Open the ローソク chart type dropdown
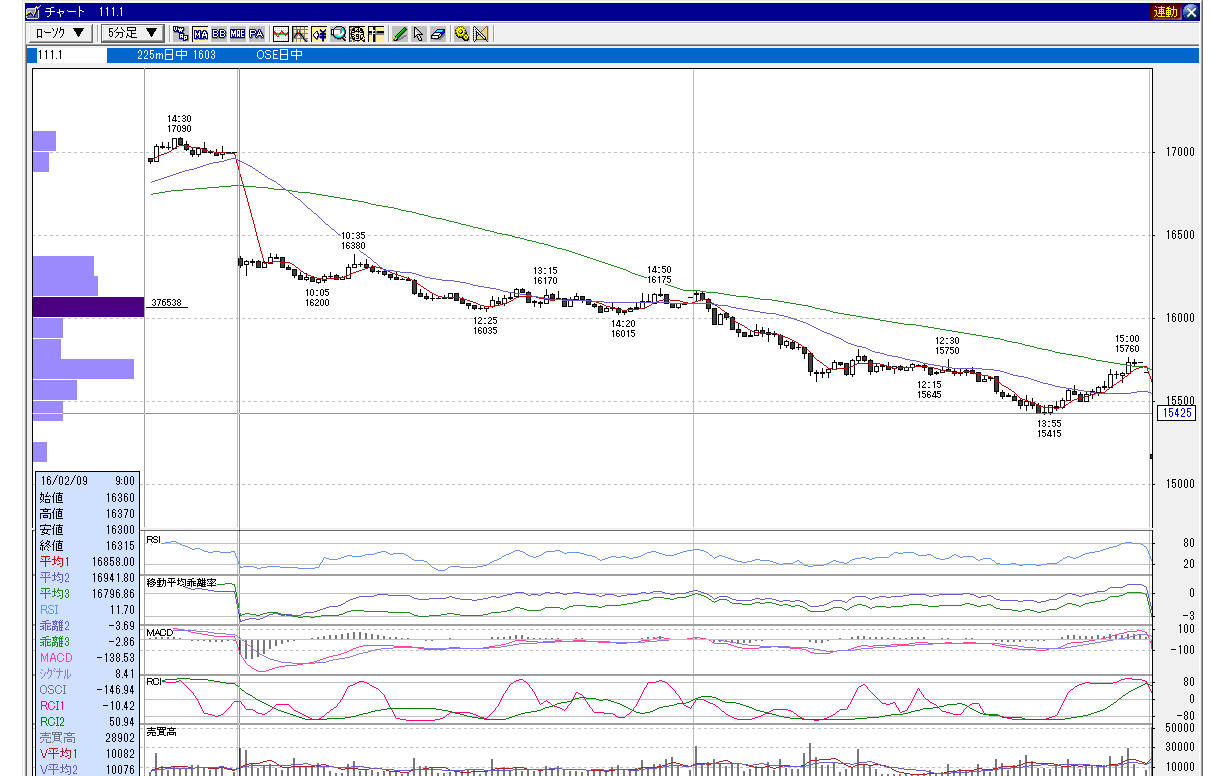The width and height of the screenshot is (1225, 776). point(60,33)
